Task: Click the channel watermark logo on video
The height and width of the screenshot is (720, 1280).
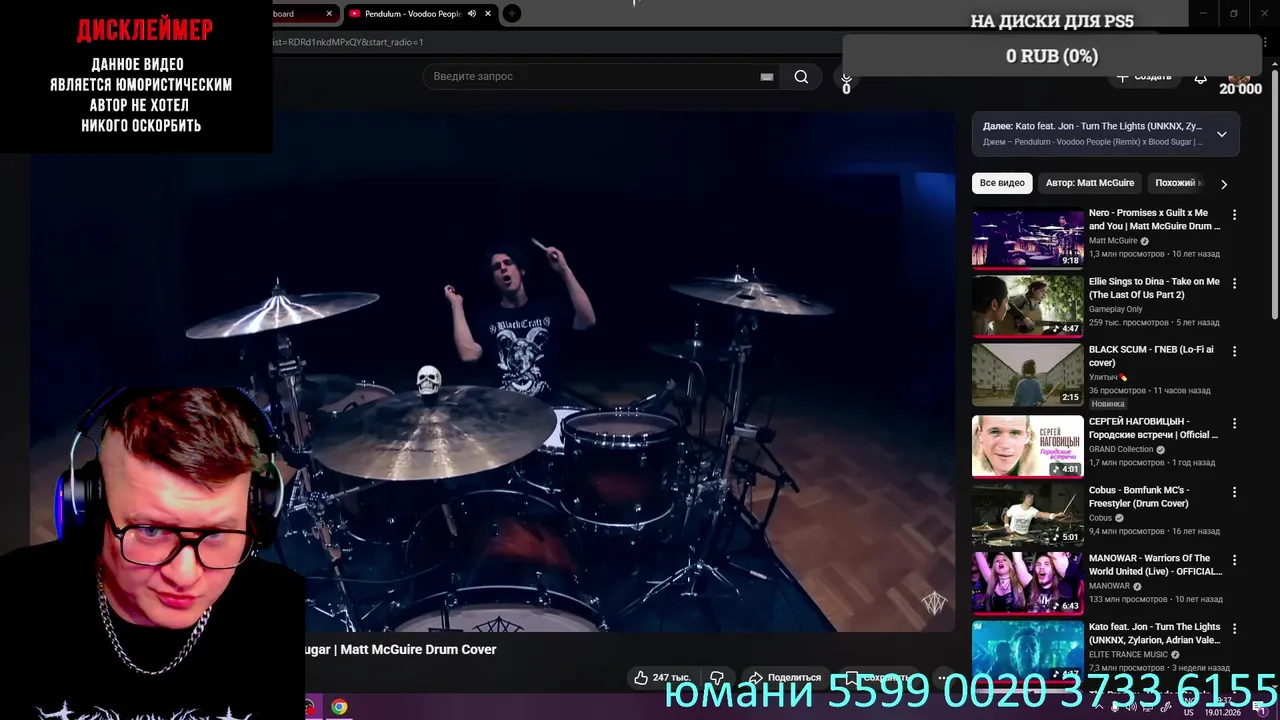Action: (934, 603)
